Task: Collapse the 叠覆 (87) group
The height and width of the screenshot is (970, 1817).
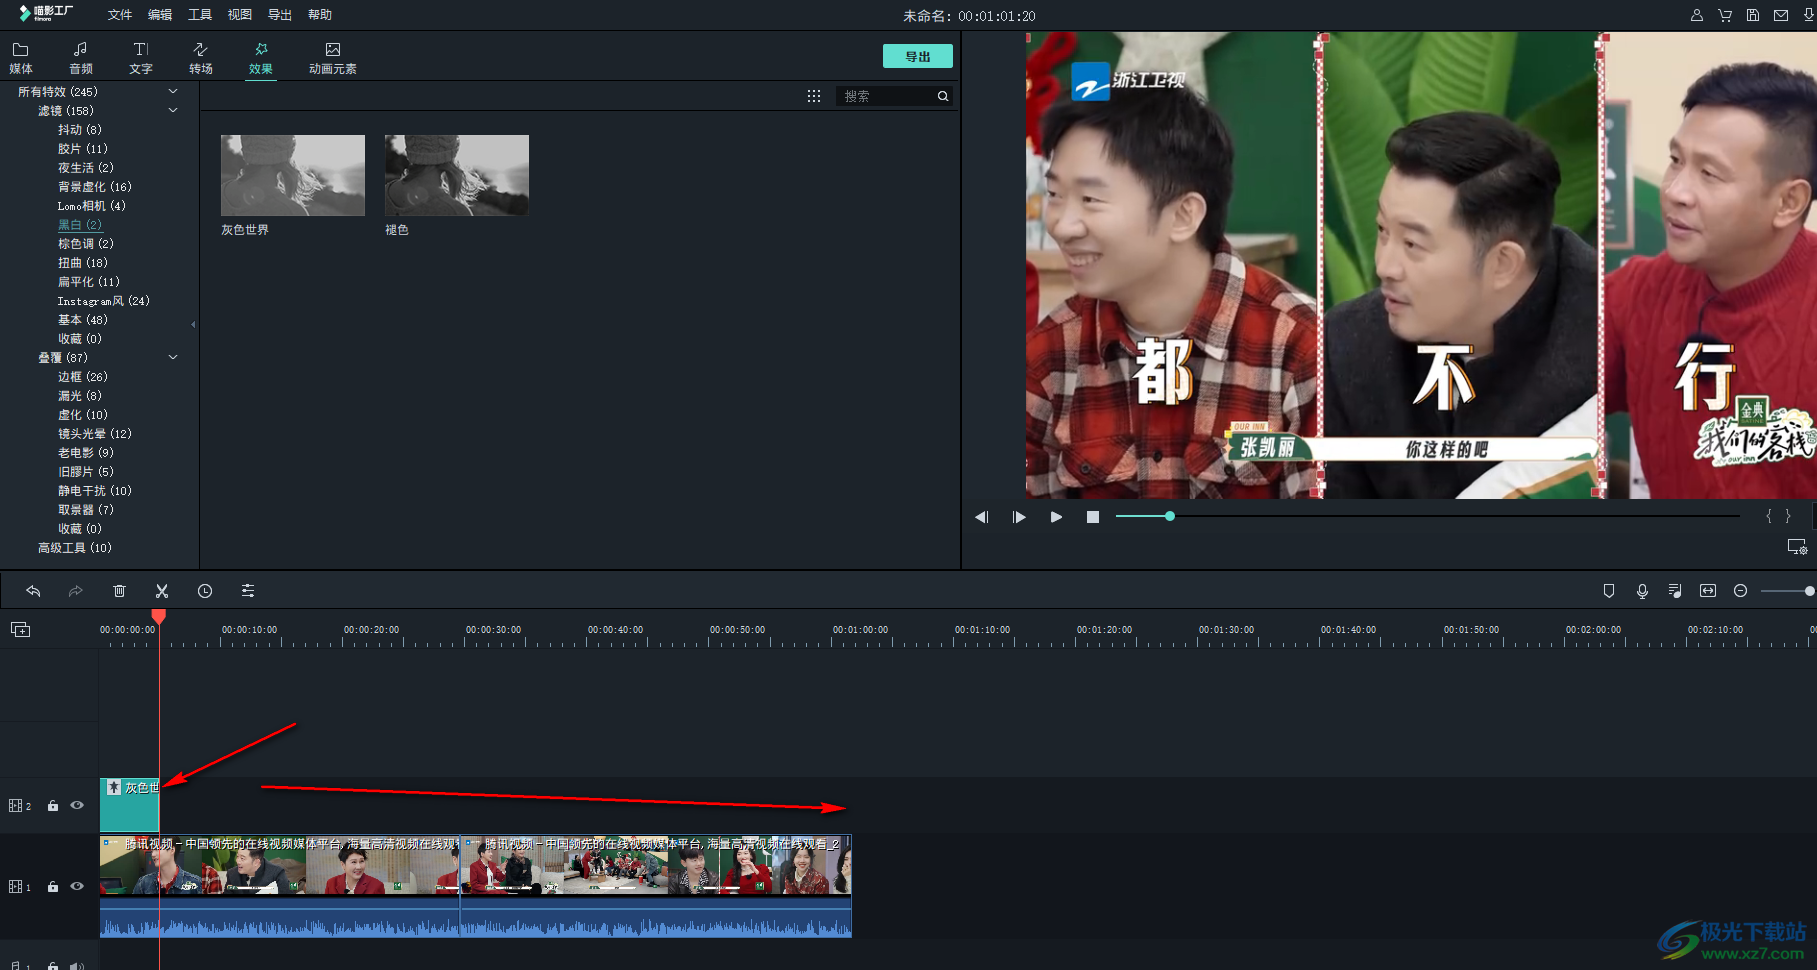Action: (173, 357)
